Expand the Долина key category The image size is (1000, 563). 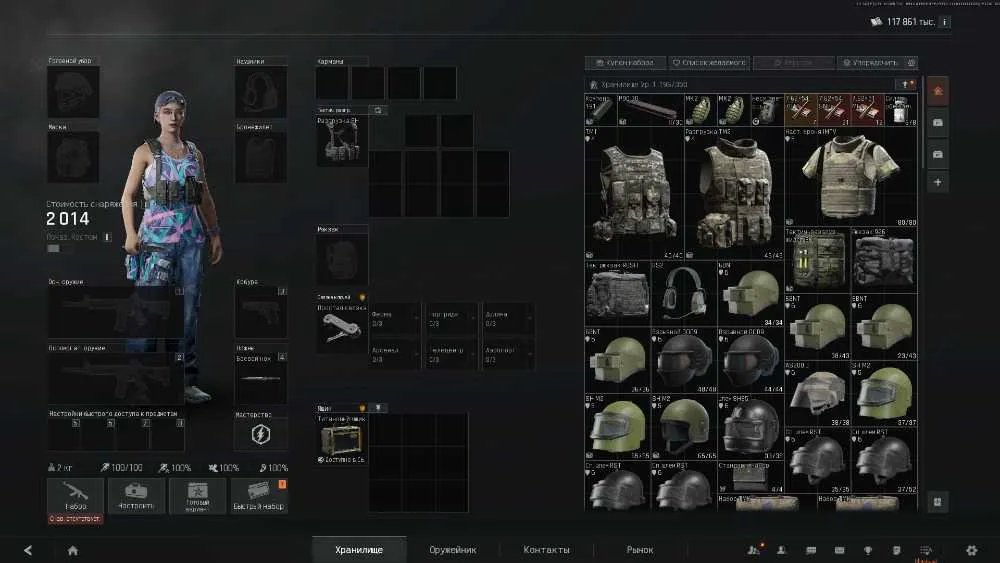coord(508,318)
